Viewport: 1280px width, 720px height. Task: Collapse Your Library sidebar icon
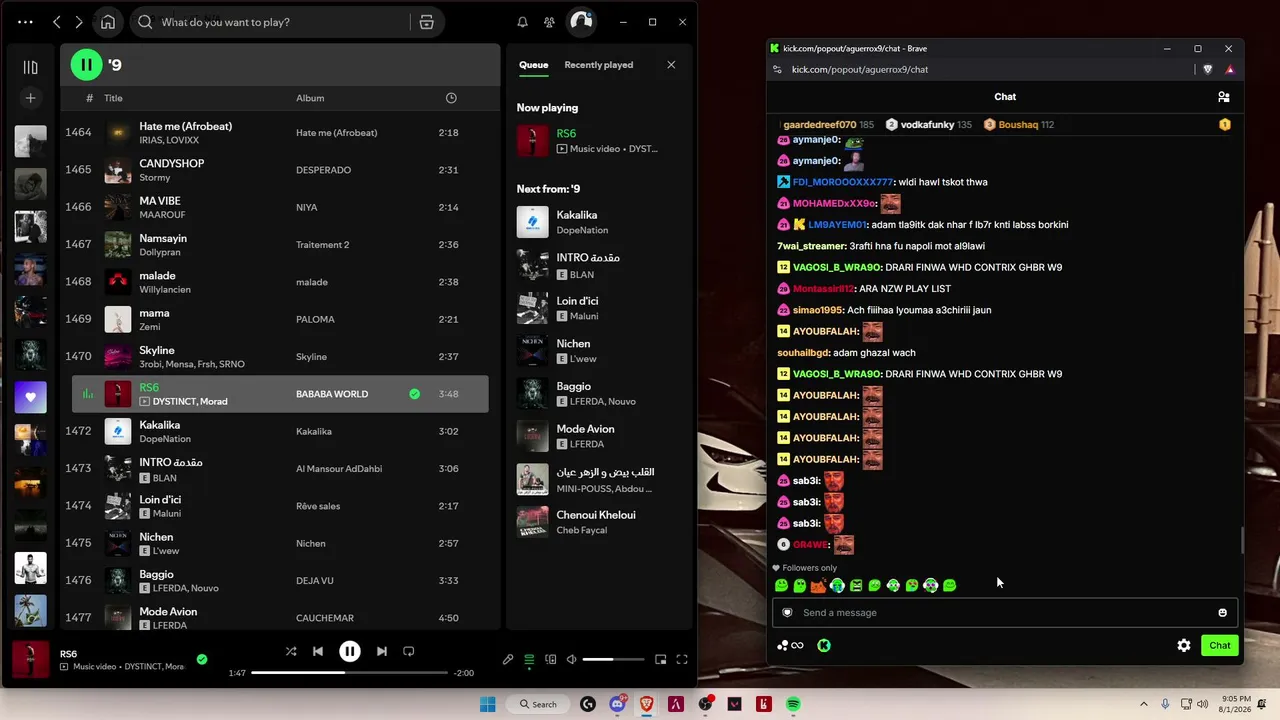point(30,67)
